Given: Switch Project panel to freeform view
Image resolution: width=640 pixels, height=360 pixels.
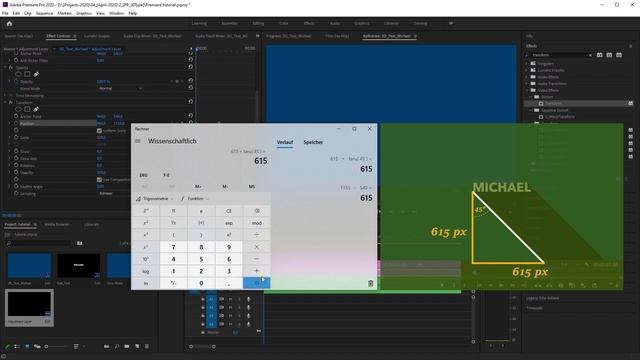Looking at the screenshot, I should 37,347.
